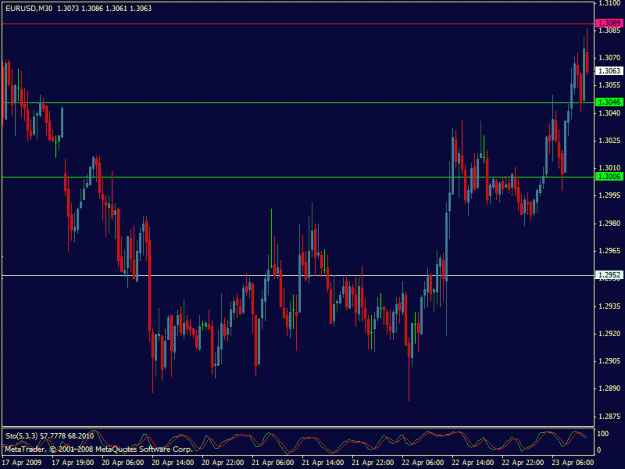The width and height of the screenshot is (625, 469).
Task: Select the green horizontal line at 1.3046
Action: [298, 103]
